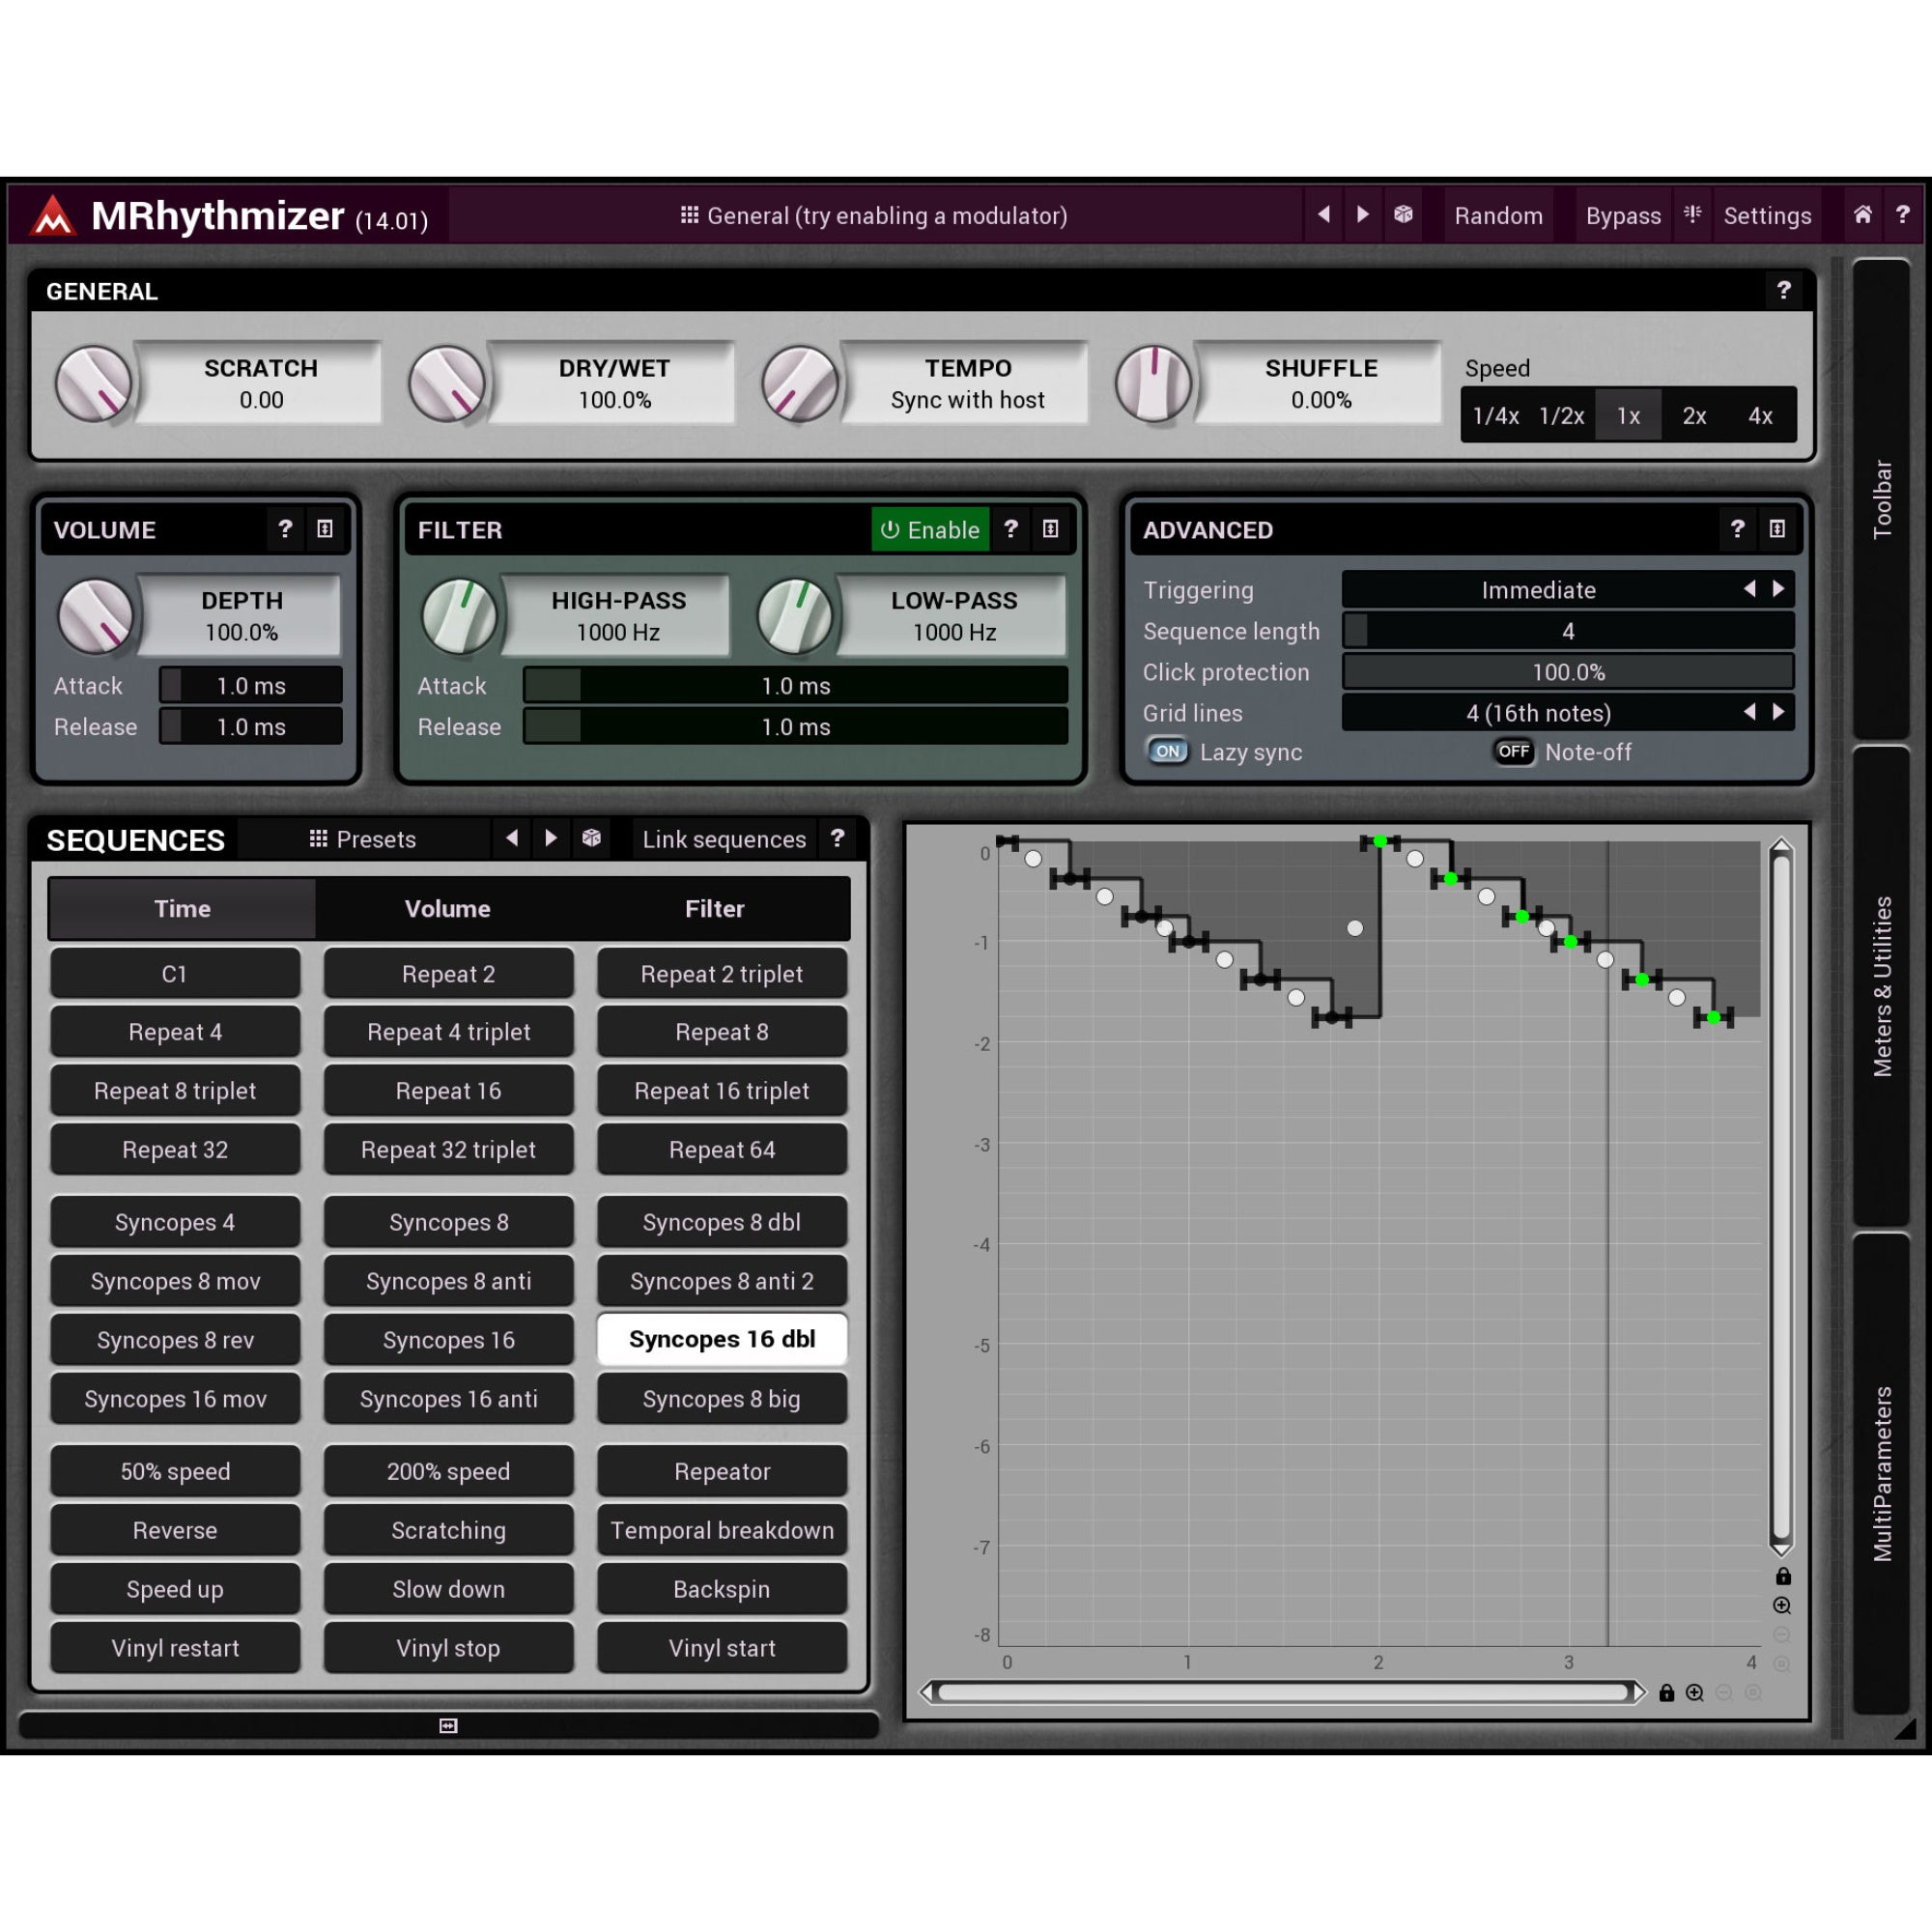Click the Sequence length slider

pyautogui.click(x=1567, y=630)
